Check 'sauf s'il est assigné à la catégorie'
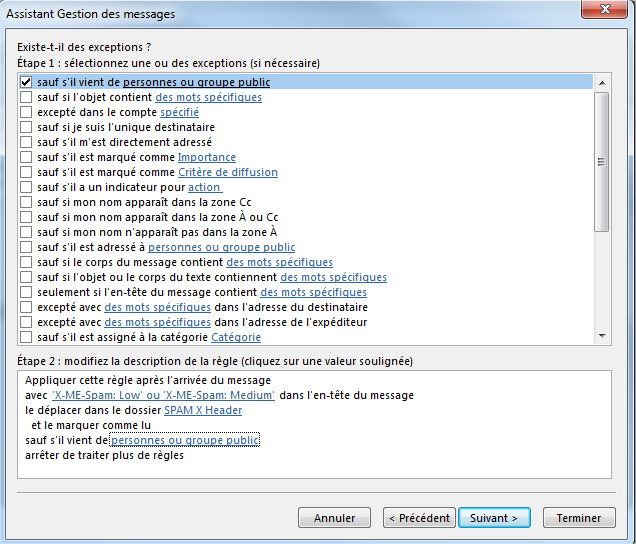636x544 pixels. [x=26, y=338]
